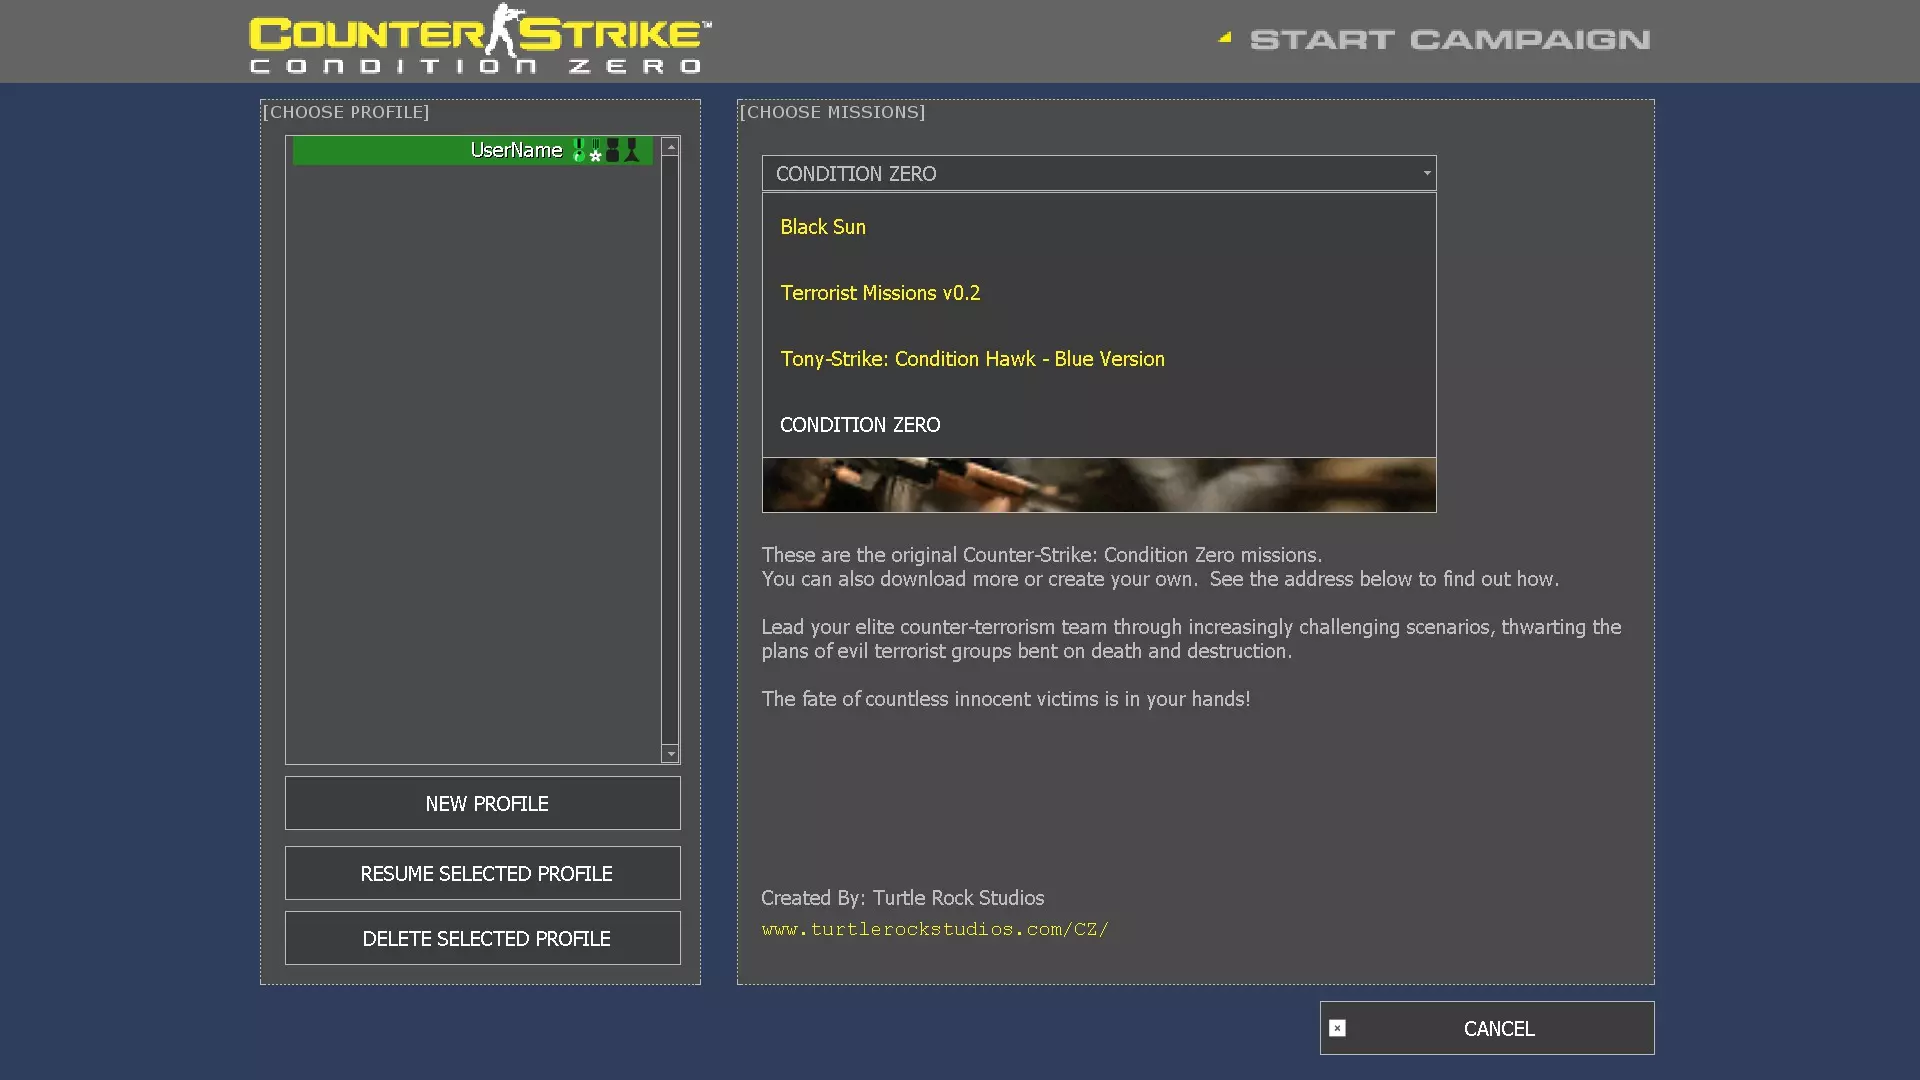Open the turtlerockstudios.com/CZ/ link

[x=934, y=929]
